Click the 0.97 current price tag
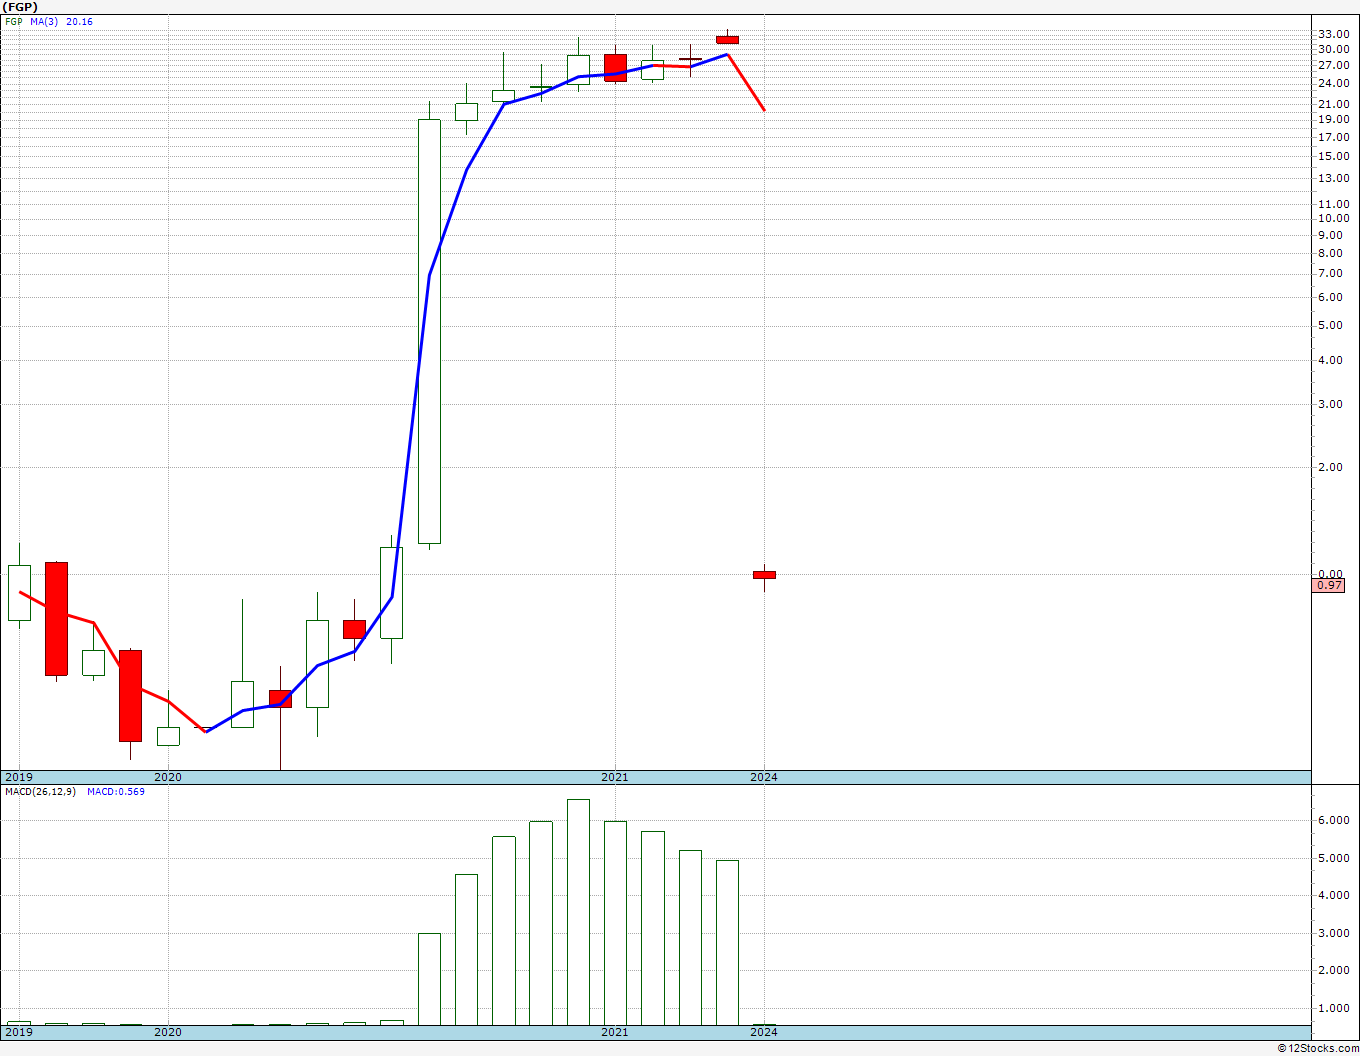Screen dimensions: 1360x1056 [1329, 586]
